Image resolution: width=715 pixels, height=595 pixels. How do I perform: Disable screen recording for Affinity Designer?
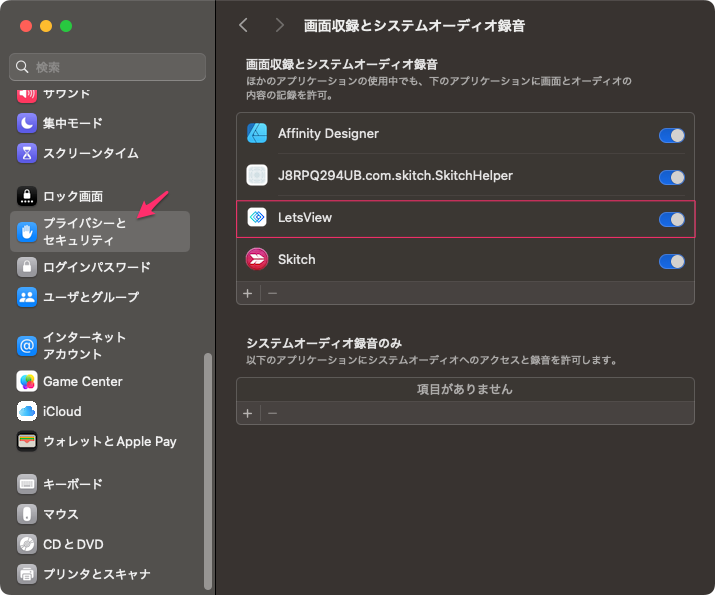[671, 135]
